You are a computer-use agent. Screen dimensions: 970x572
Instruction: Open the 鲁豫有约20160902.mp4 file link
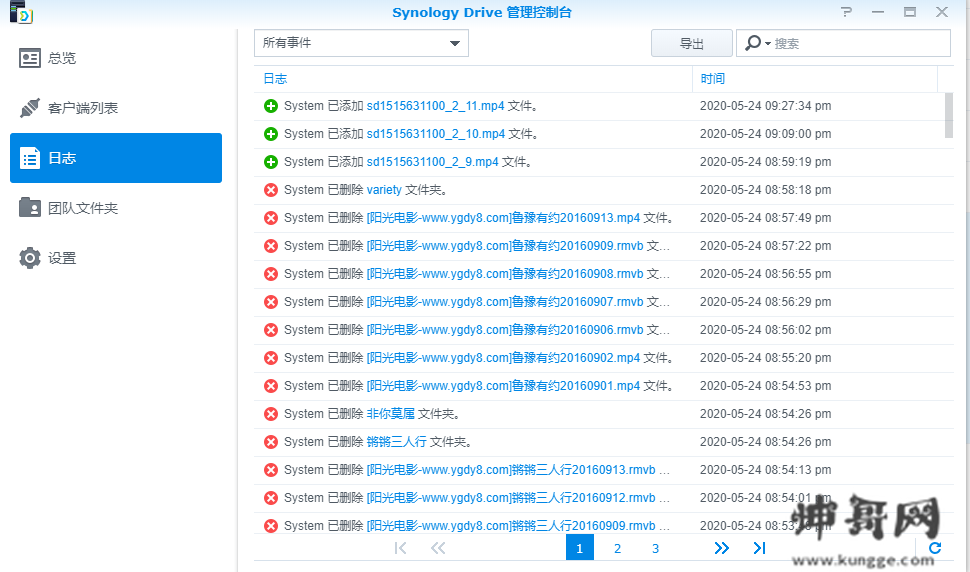click(x=504, y=357)
